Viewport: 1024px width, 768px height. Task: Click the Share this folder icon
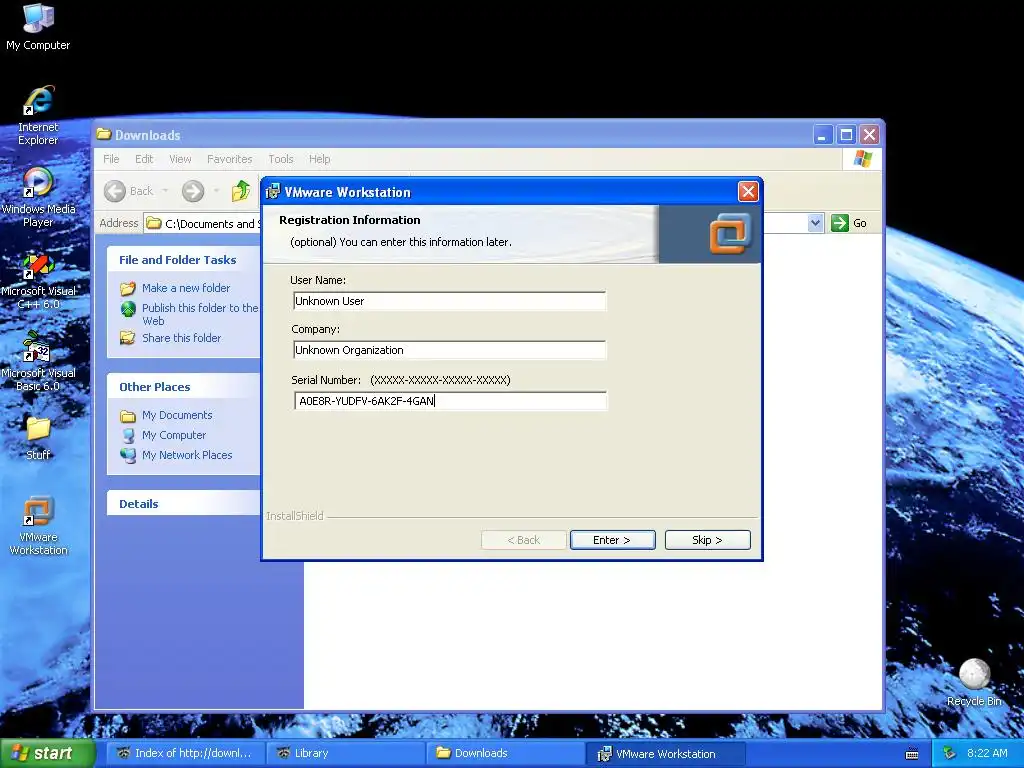pyautogui.click(x=128, y=338)
